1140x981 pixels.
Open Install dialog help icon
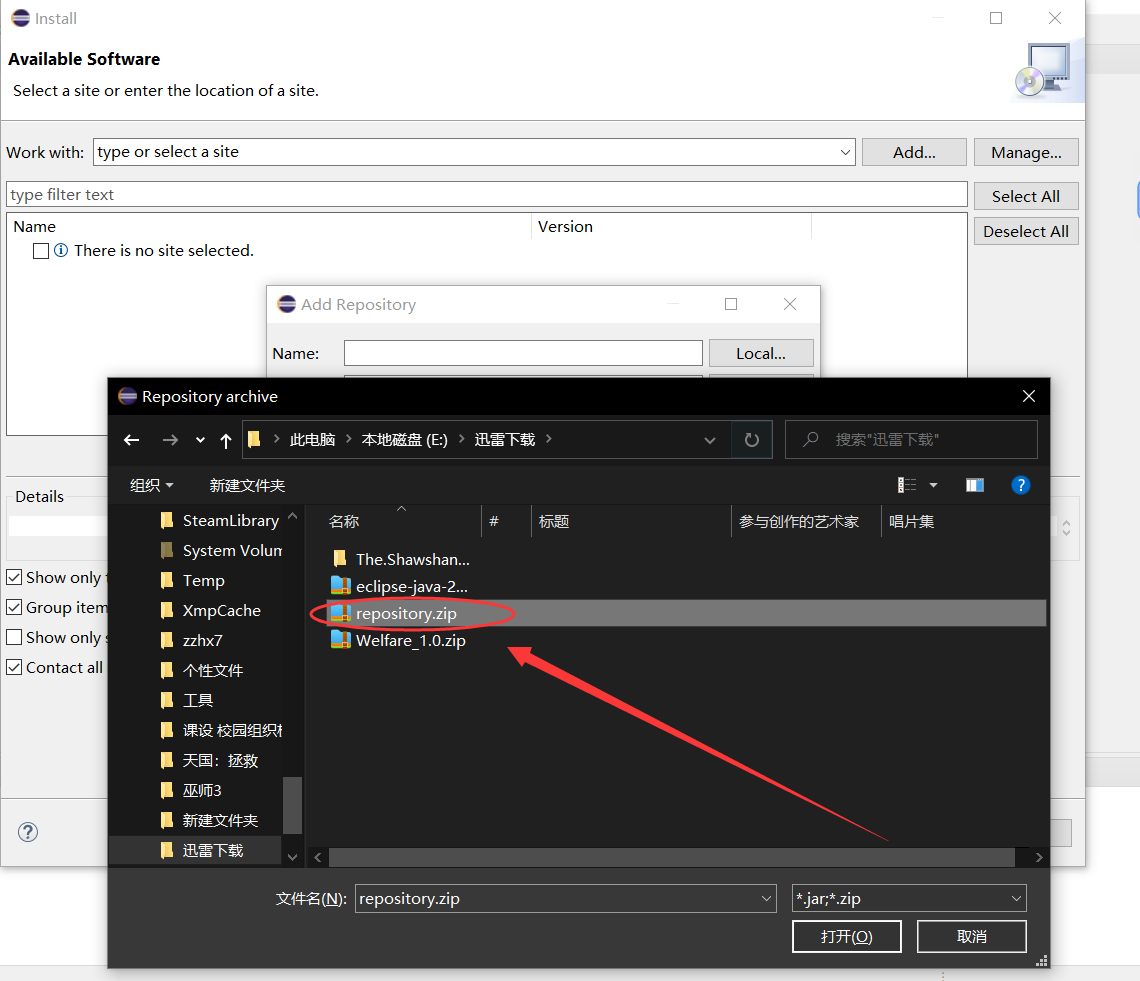click(x=28, y=832)
